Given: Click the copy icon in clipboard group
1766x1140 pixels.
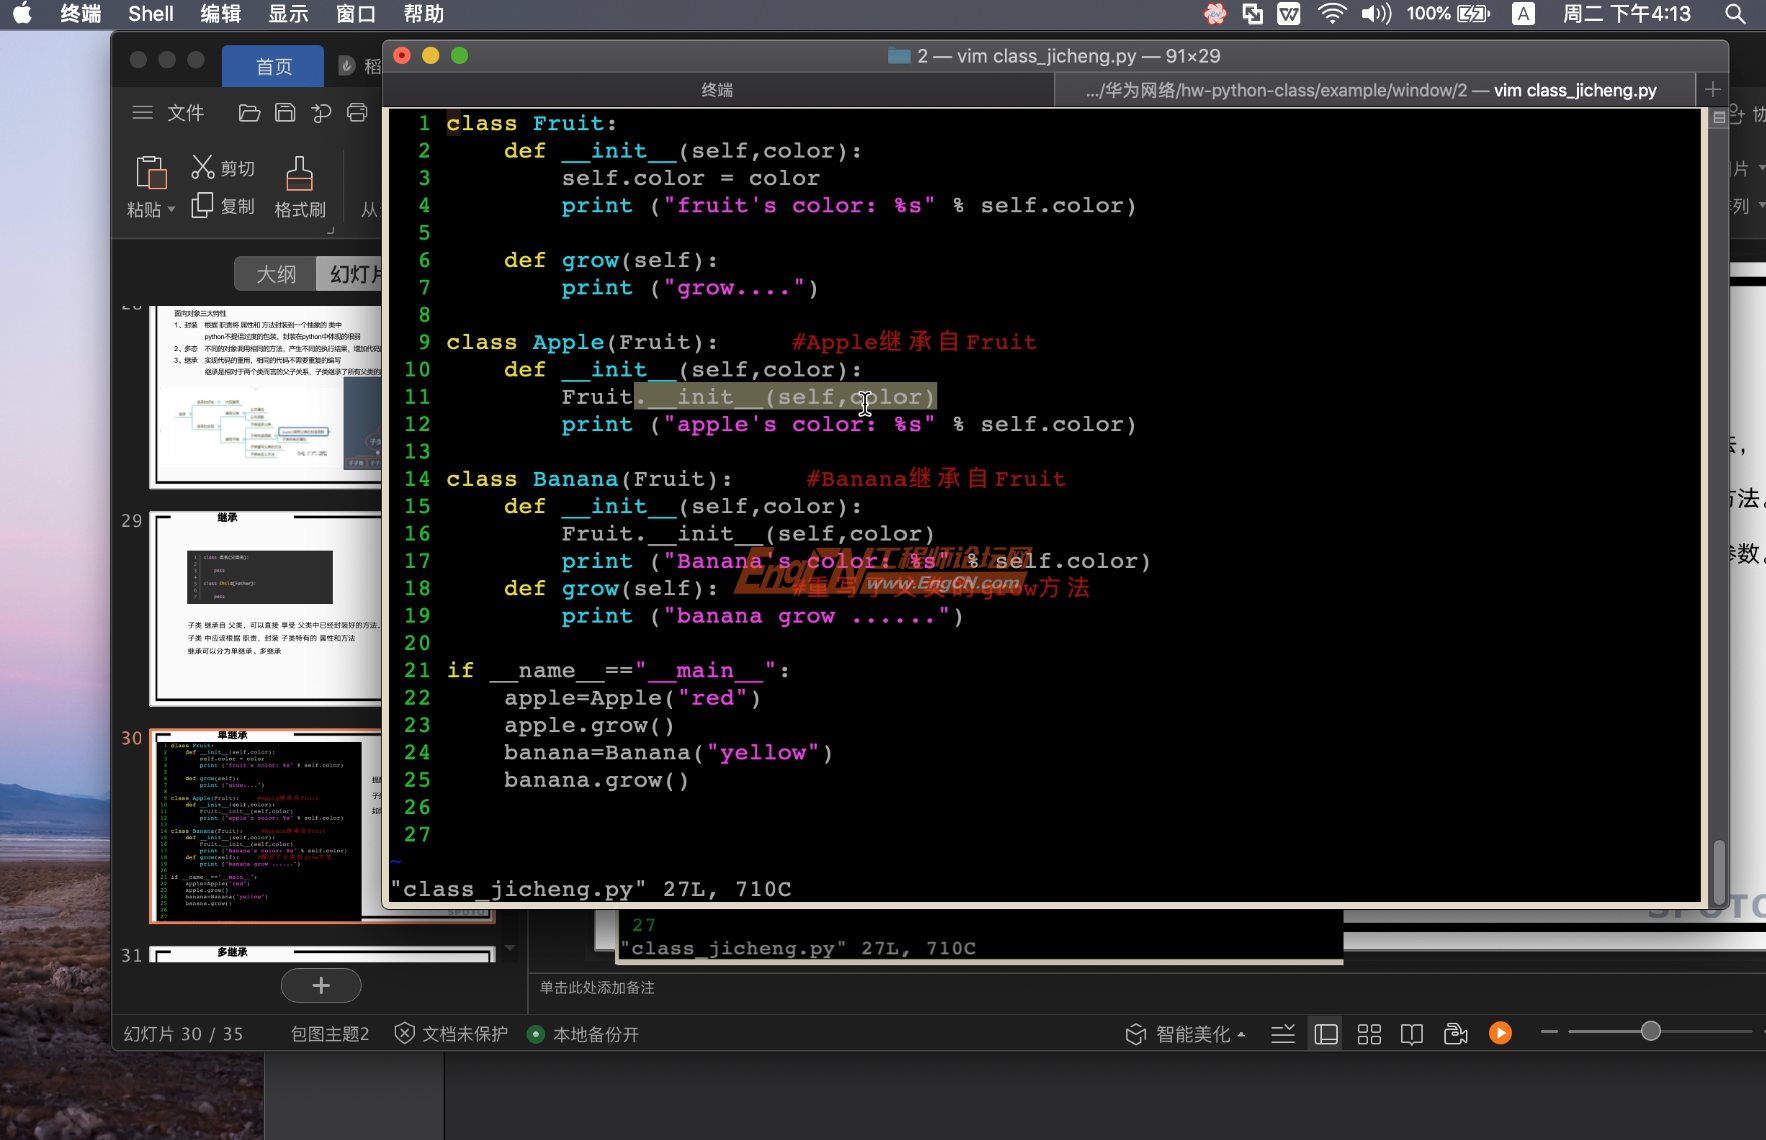Looking at the screenshot, I should (203, 205).
